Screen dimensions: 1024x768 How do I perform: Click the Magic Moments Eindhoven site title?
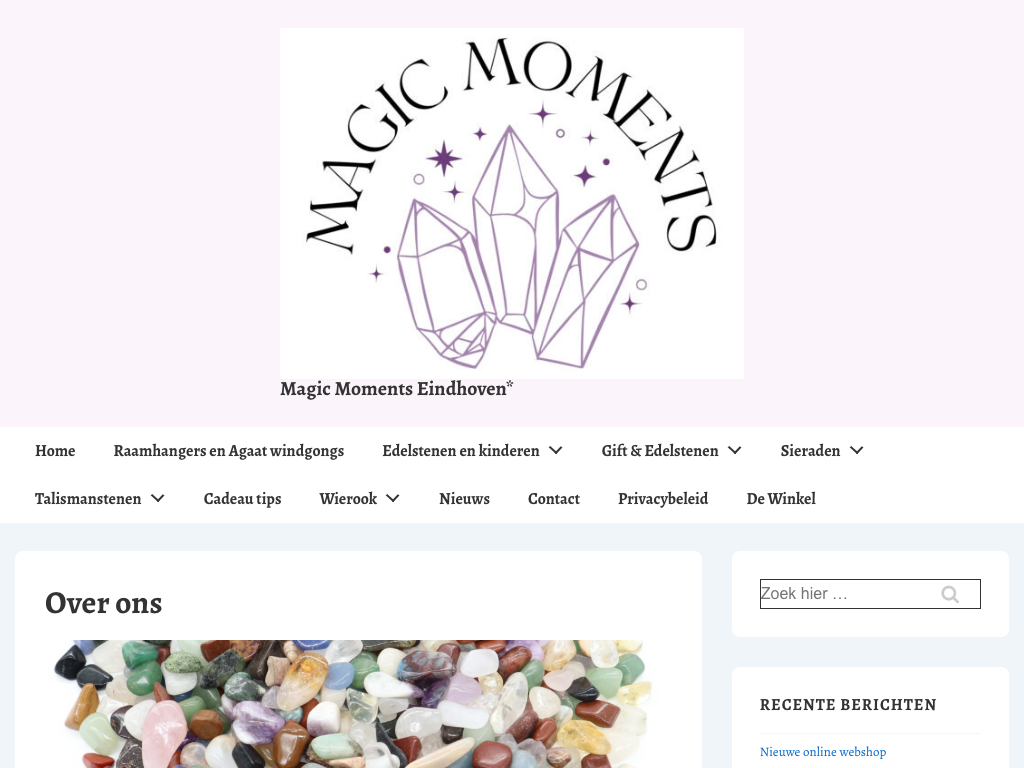(x=396, y=389)
